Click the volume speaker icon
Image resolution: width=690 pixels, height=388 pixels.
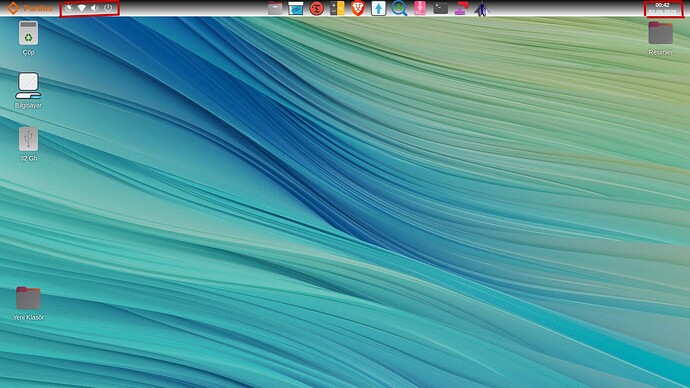click(95, 8)
